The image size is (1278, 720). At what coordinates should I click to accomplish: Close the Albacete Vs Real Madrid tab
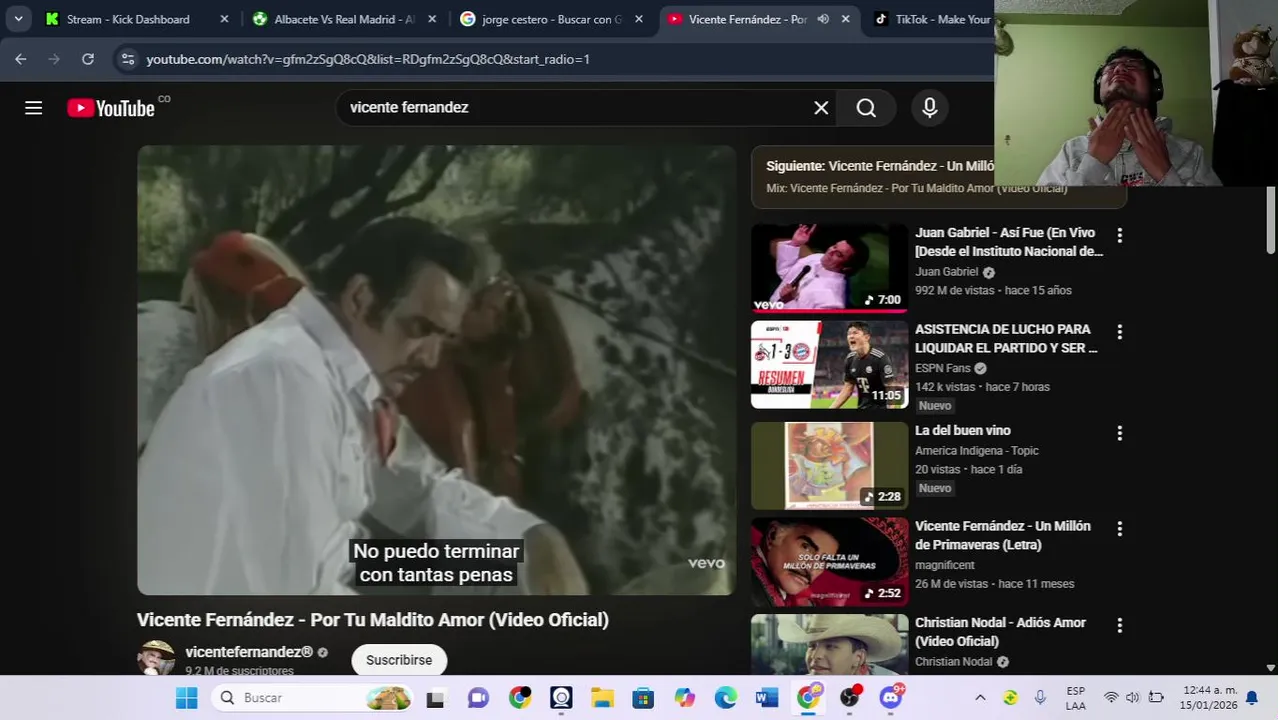432,19
